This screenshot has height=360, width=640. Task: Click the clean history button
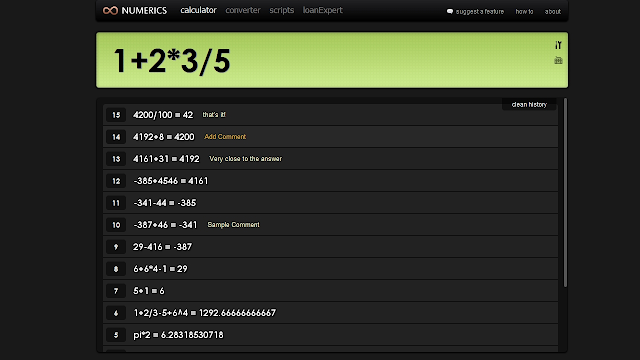coord(529,104)
